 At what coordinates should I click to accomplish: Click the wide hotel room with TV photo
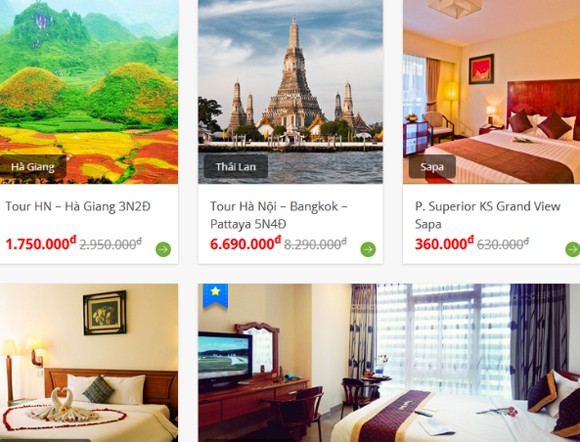[x=389, y=363]
